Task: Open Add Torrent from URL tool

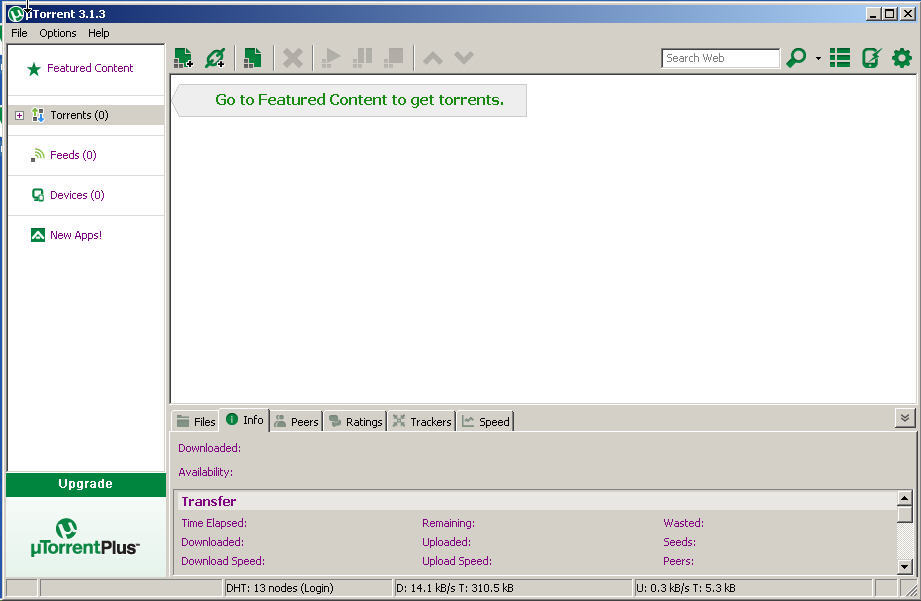Action: tap(215, 57)
